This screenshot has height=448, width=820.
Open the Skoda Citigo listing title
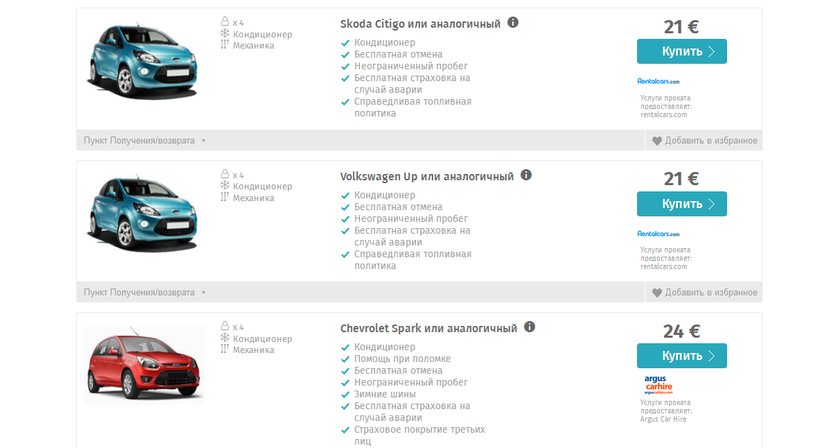coord(420,24)
